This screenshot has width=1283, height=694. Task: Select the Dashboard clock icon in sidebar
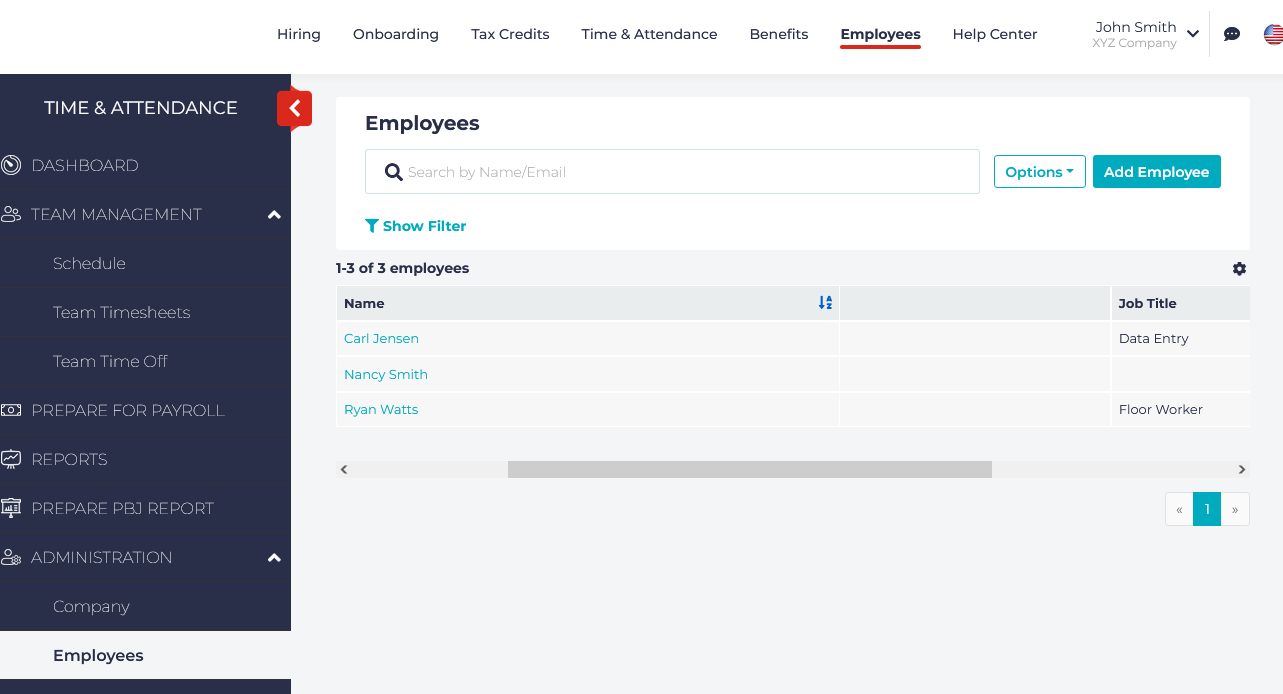coord(11,164)
